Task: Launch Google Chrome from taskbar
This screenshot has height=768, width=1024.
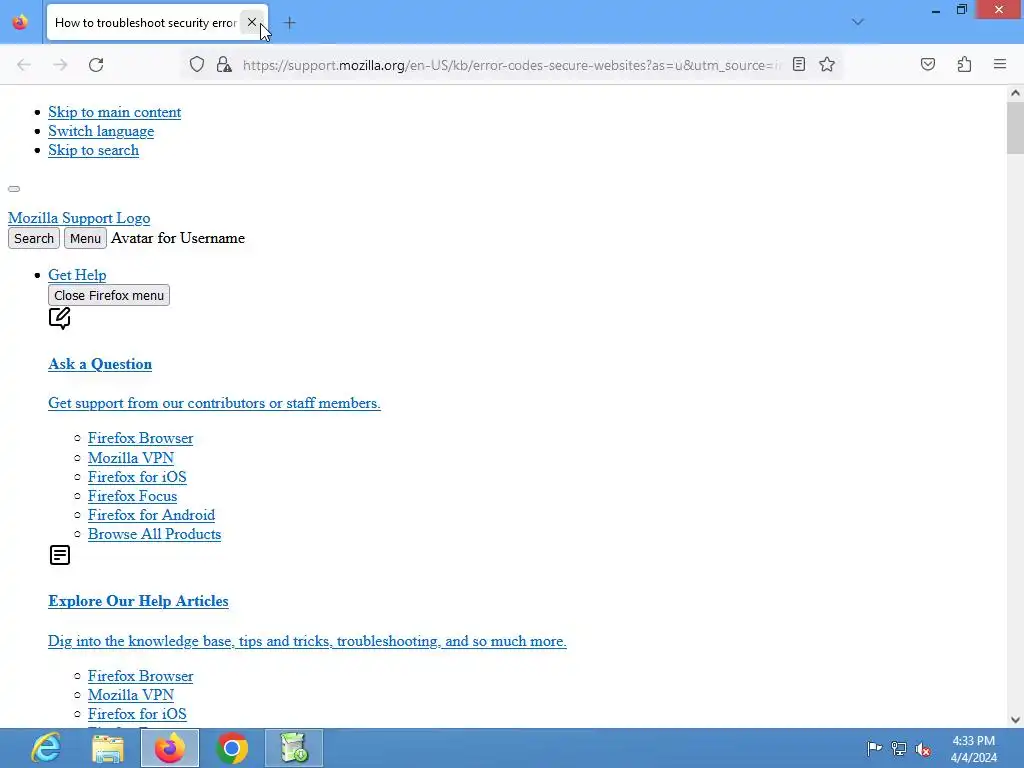Action: click(232, 748)
